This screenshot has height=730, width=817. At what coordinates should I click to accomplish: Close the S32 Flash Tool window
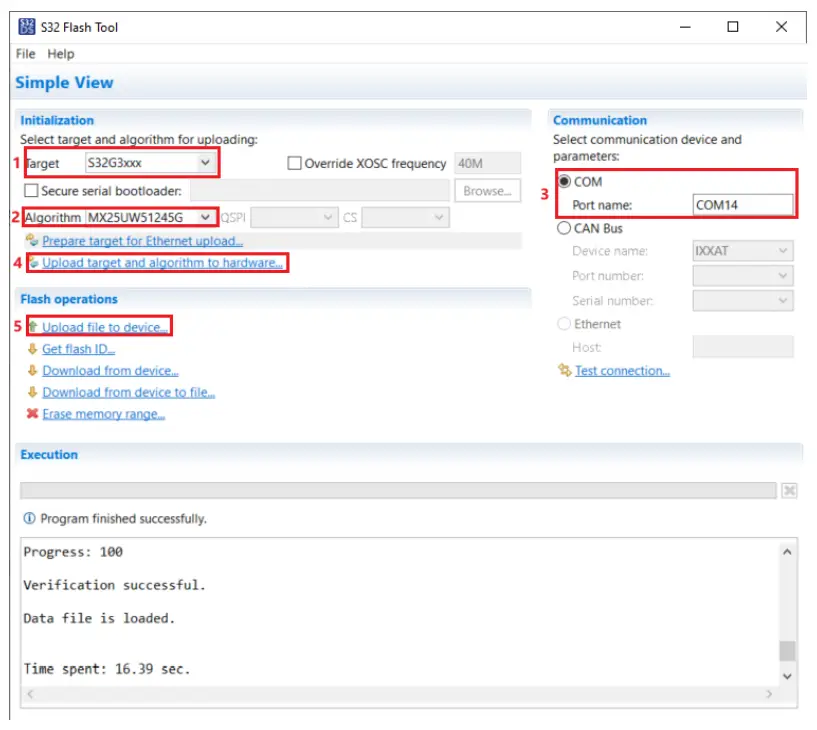781,27
